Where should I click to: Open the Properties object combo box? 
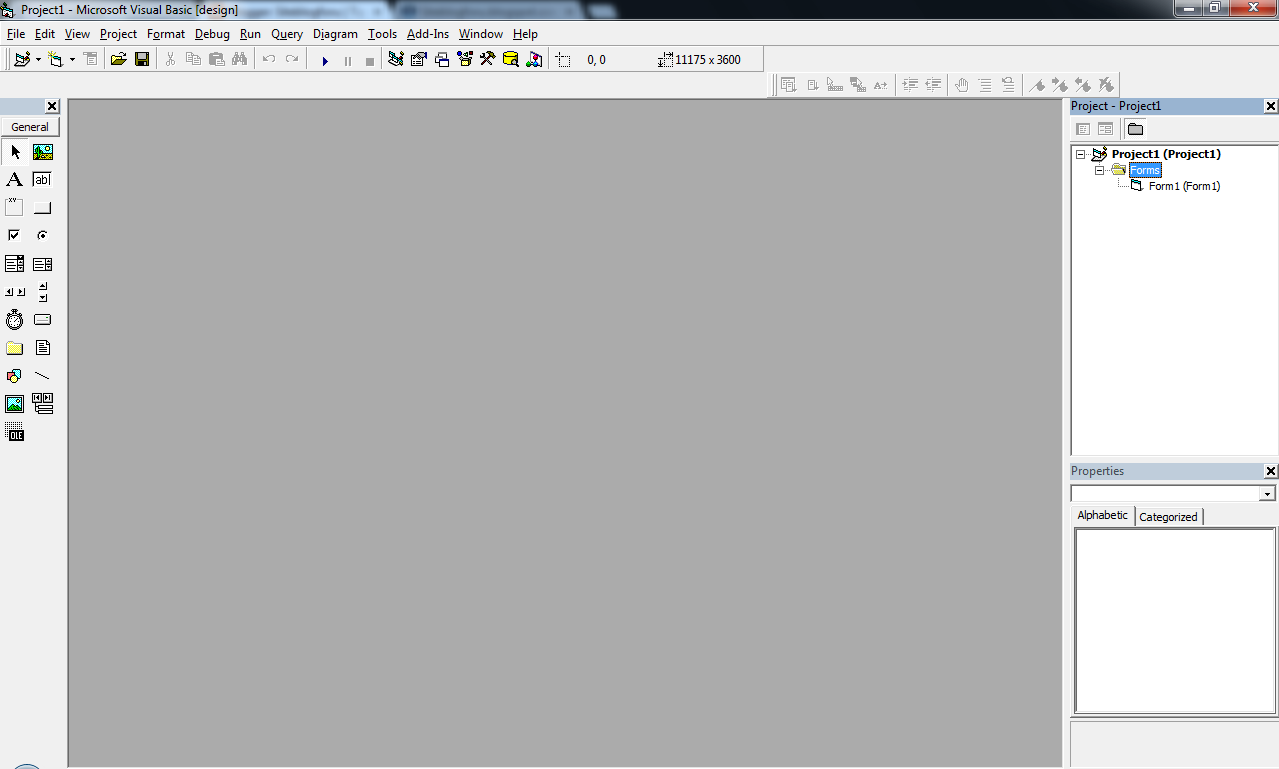pyautogui.click(x=1267, y=492)
